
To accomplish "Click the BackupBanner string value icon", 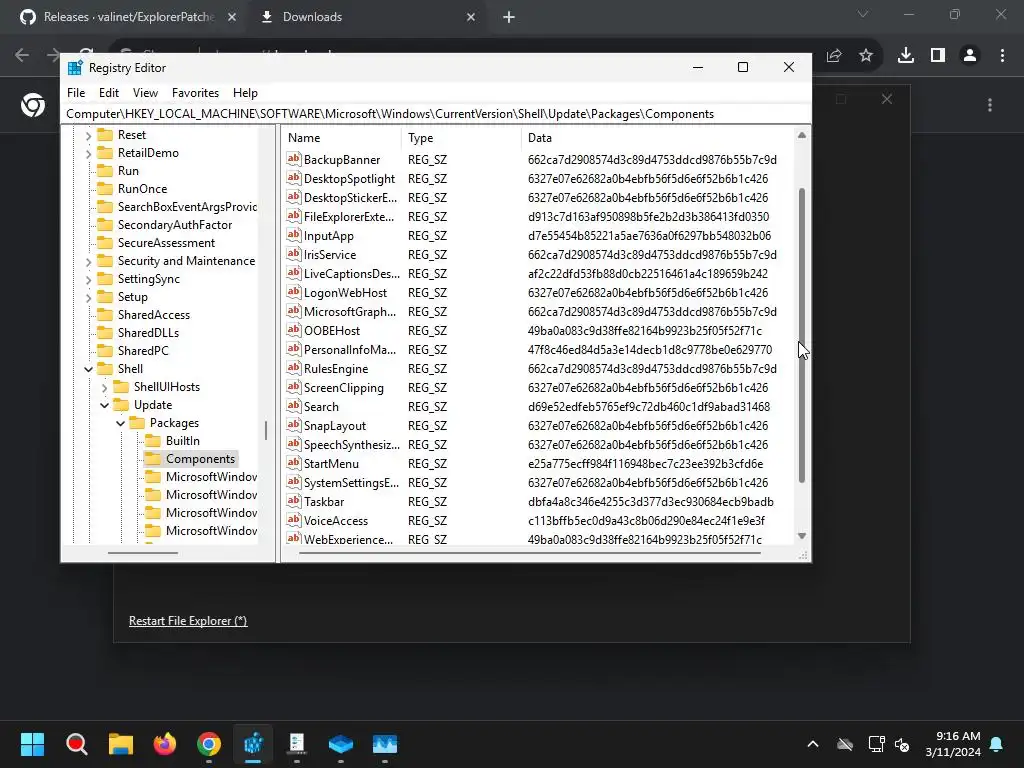I will tap(294, 159).
